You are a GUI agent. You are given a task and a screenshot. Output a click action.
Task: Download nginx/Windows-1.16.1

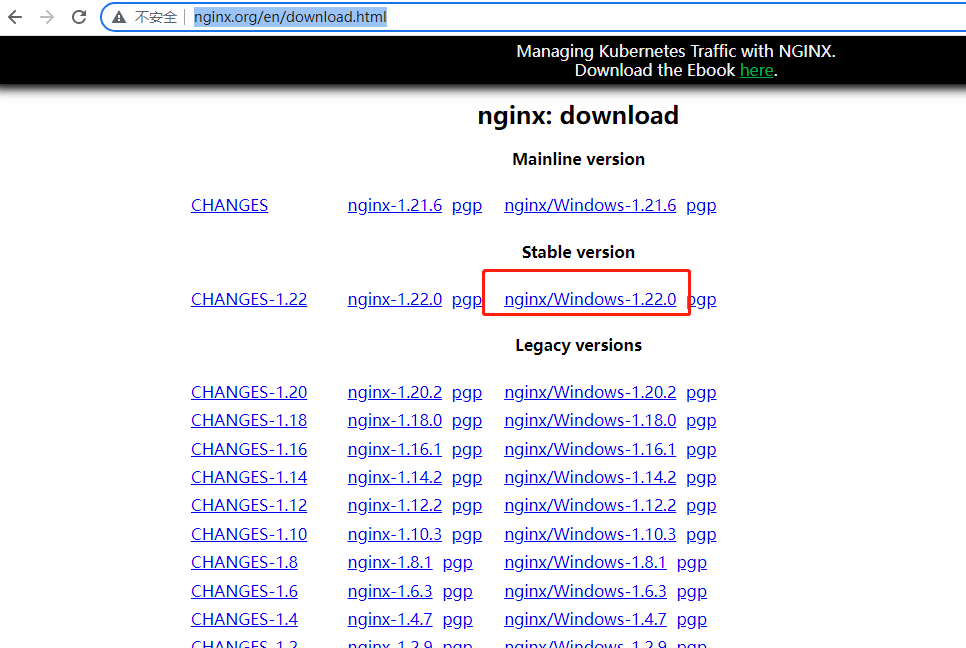[x=590, y=449]
